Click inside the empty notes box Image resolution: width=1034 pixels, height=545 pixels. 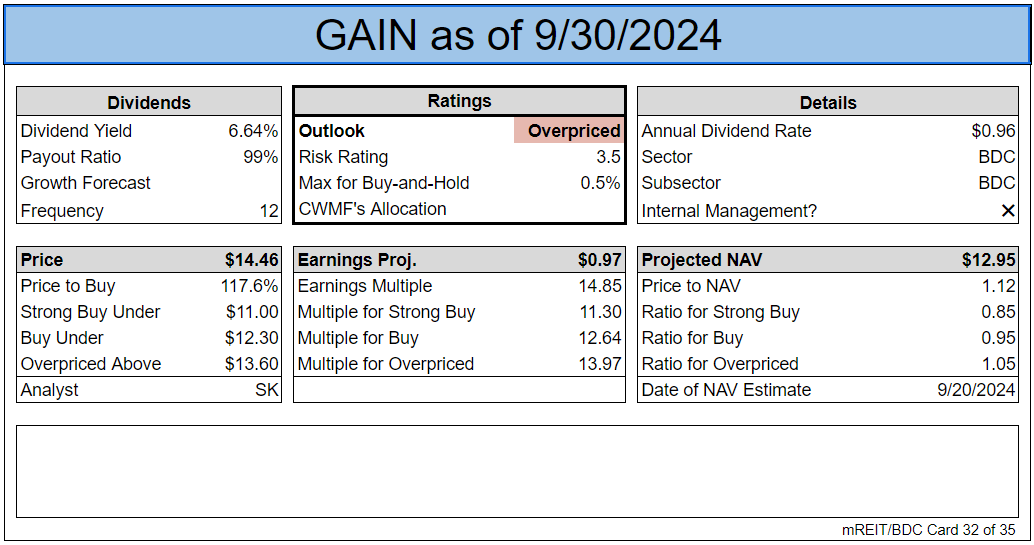[517, 471]
